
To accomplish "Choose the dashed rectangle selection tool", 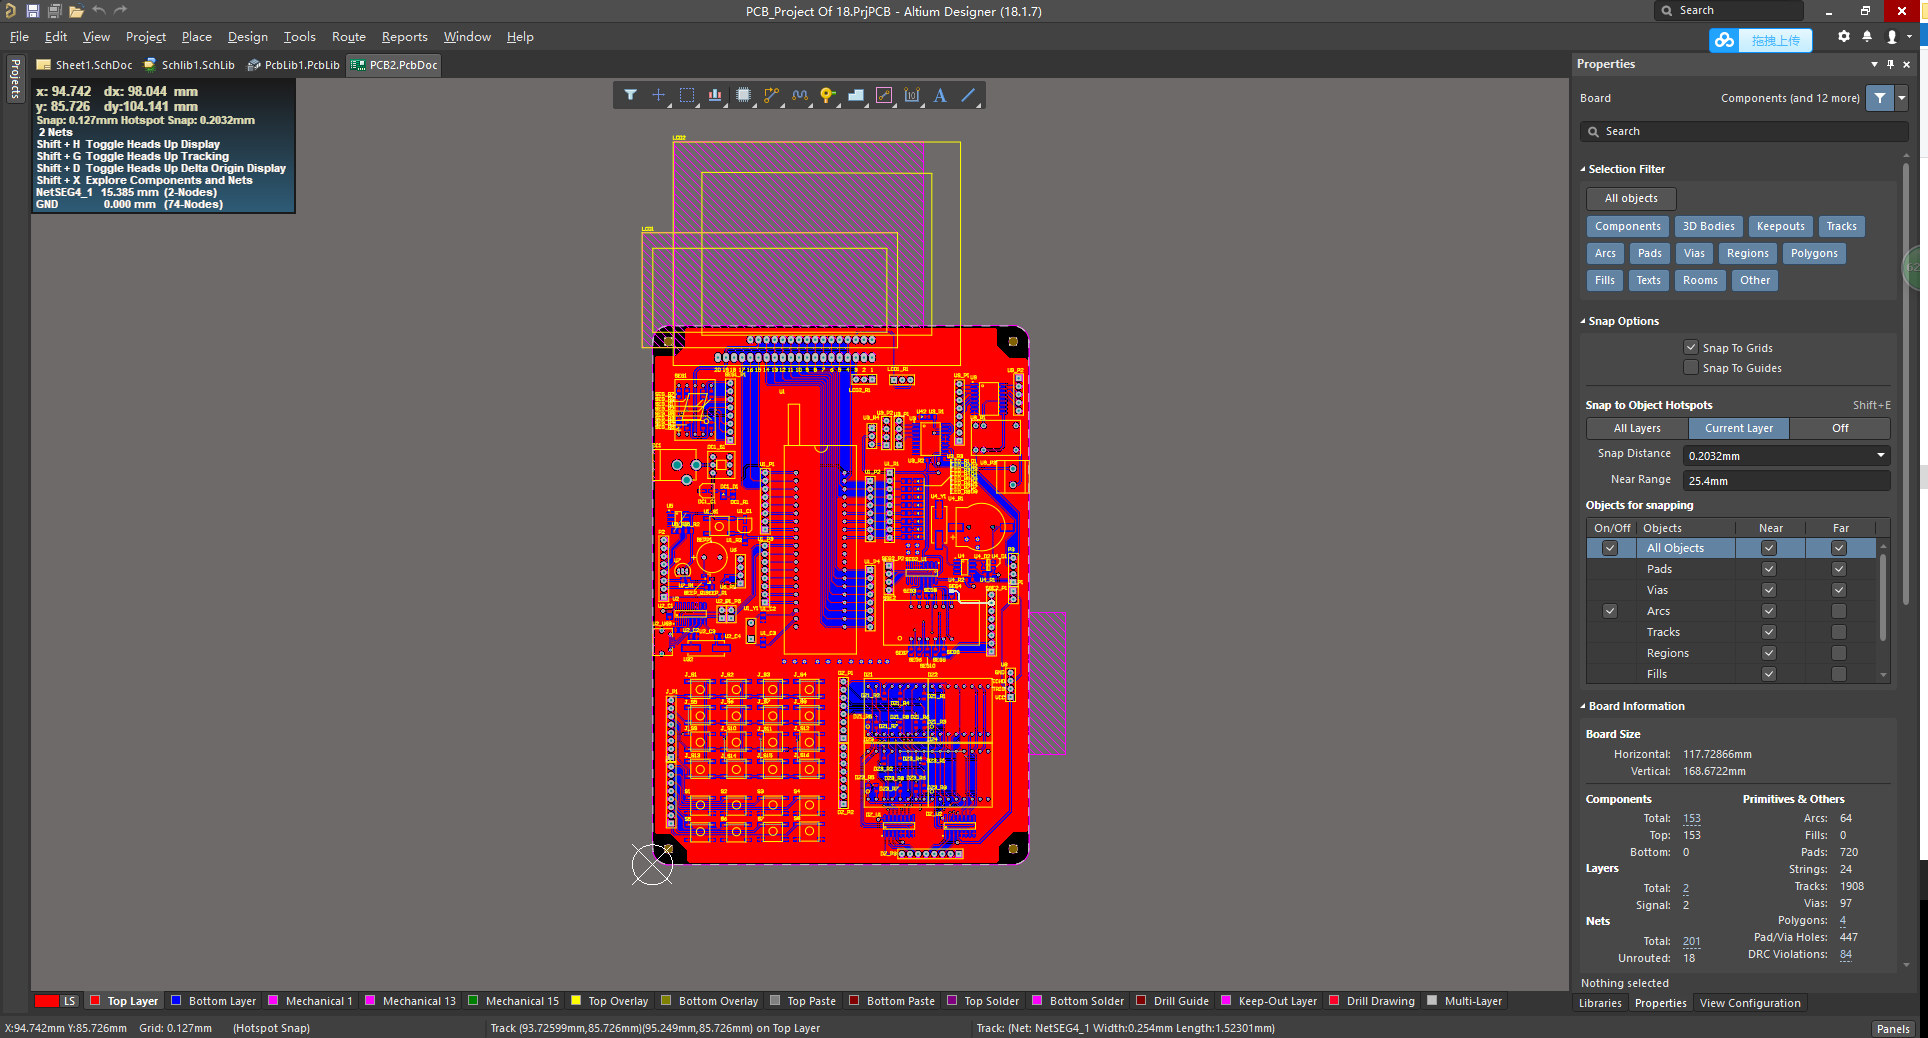I will pyautogui.click(x=686, y=95).
